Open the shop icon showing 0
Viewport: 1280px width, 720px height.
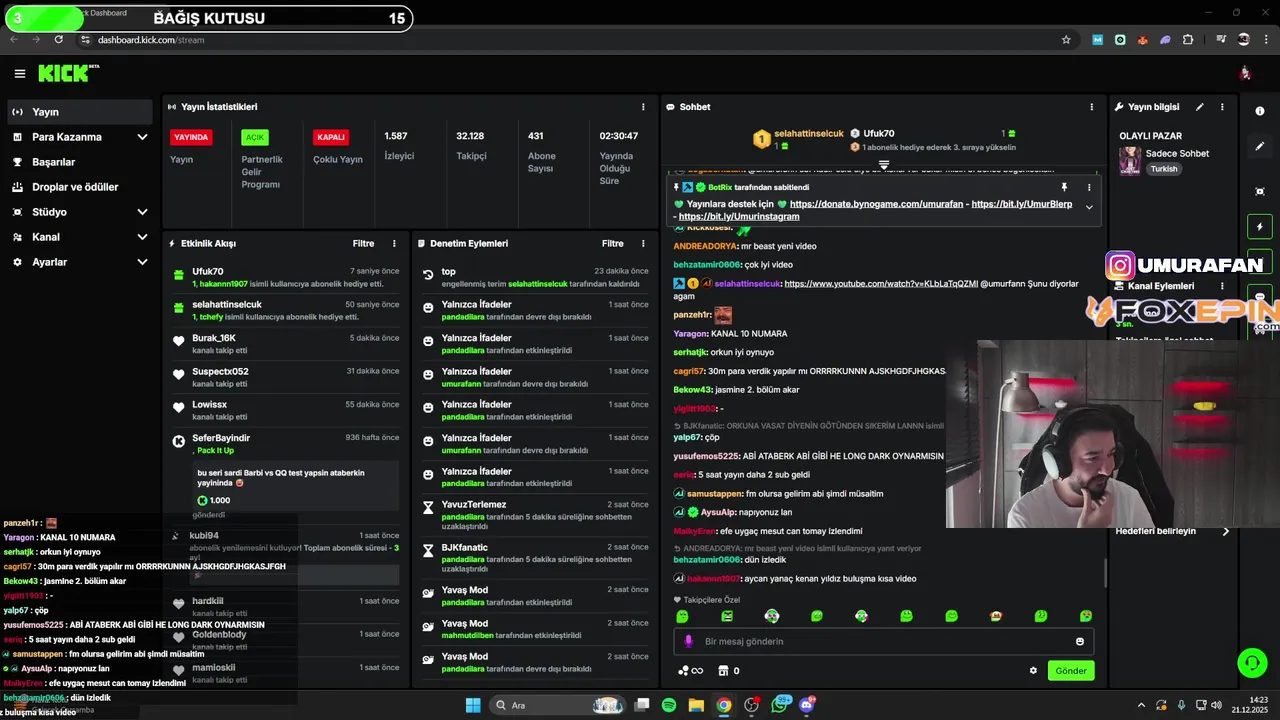pyautogui.click(x=729, y=671)
